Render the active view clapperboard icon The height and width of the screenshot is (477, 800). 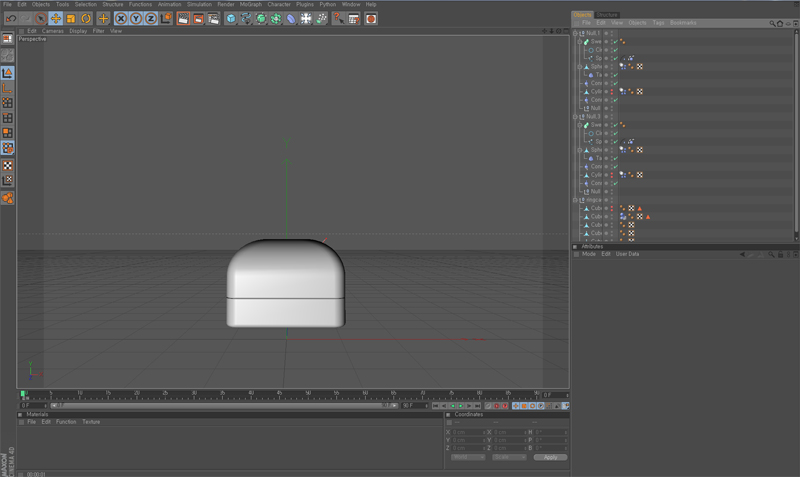coord(183,19)
